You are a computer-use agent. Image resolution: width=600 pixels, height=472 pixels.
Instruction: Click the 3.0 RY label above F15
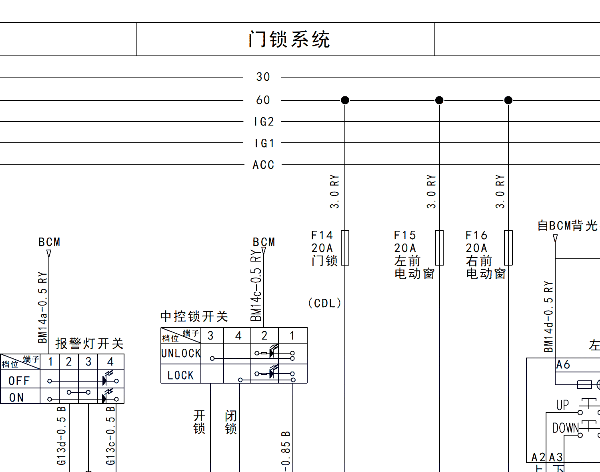[431, 191]
